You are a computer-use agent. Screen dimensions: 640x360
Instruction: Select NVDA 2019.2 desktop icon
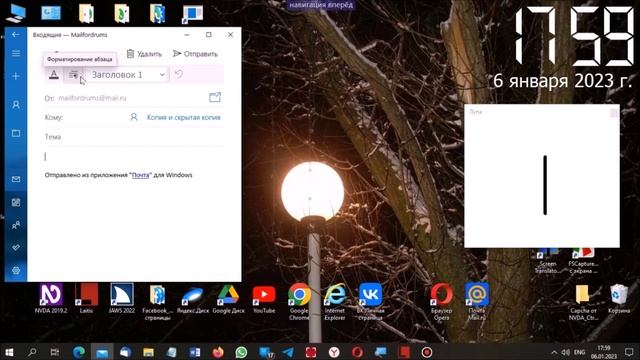51,298
